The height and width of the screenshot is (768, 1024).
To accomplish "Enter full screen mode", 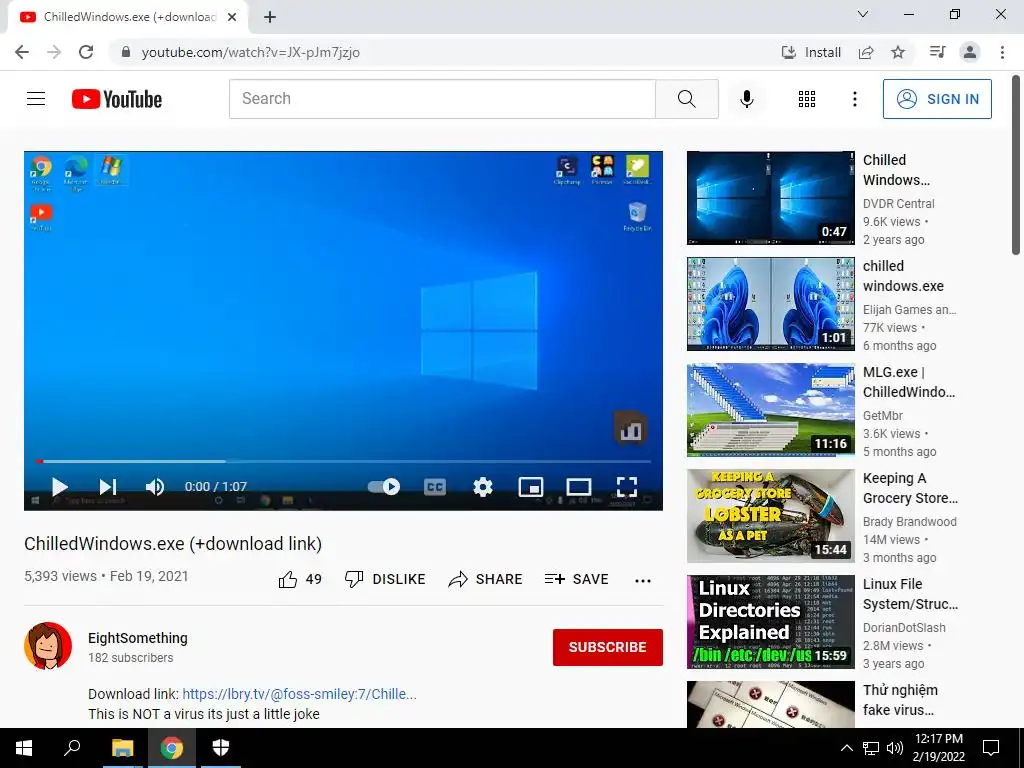I will point(627,487).
